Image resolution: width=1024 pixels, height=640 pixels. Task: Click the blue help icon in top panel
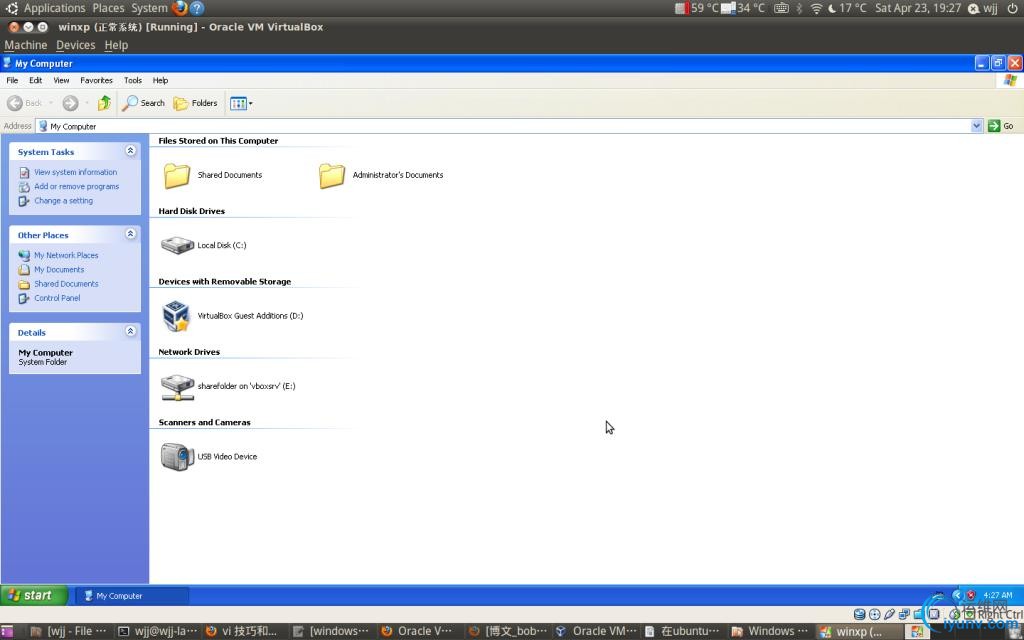click(197, 8)
